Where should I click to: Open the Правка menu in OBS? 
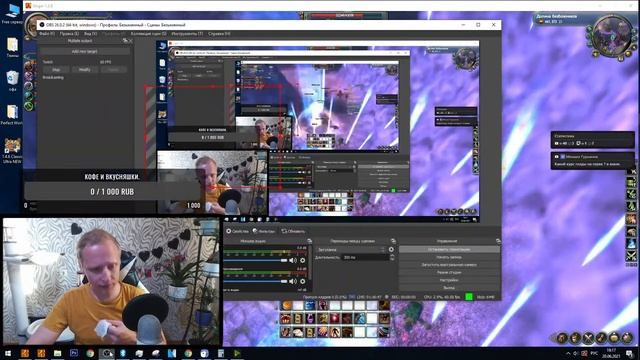69,34
